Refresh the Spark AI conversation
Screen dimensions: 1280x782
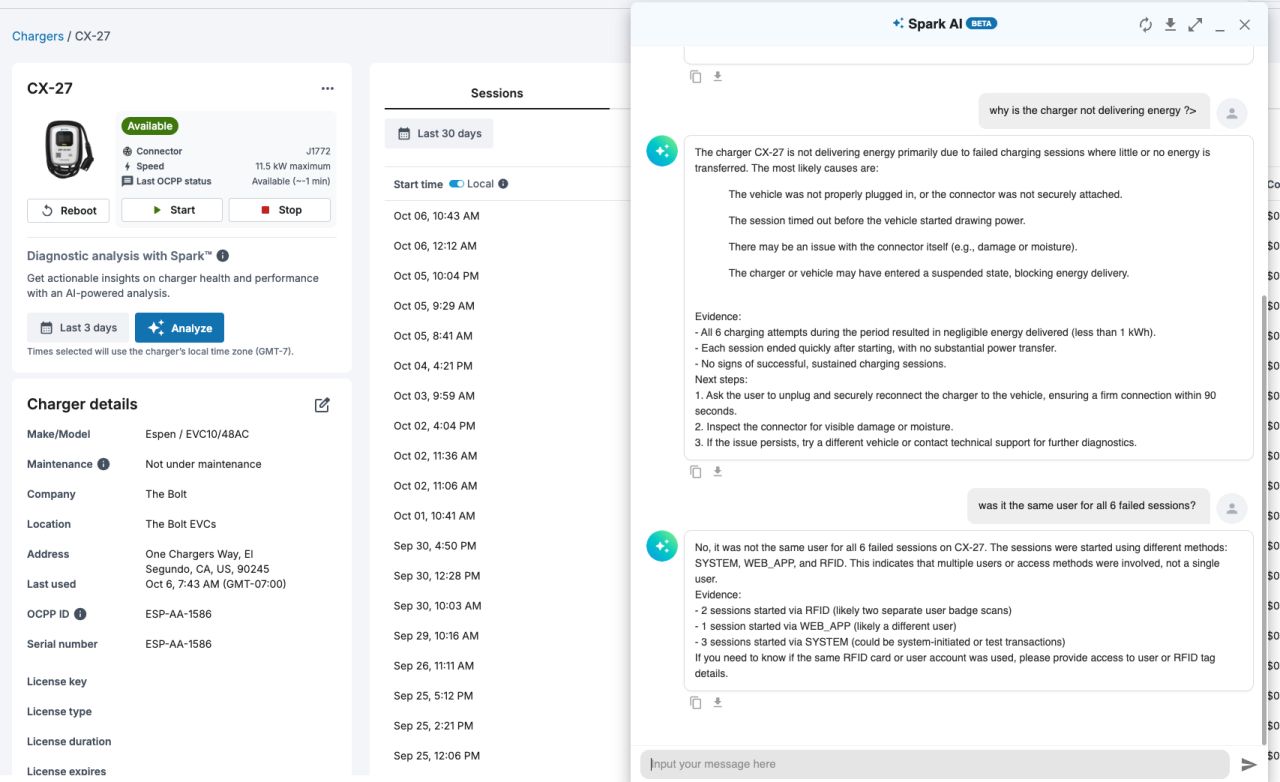[x=1146, y=25]
